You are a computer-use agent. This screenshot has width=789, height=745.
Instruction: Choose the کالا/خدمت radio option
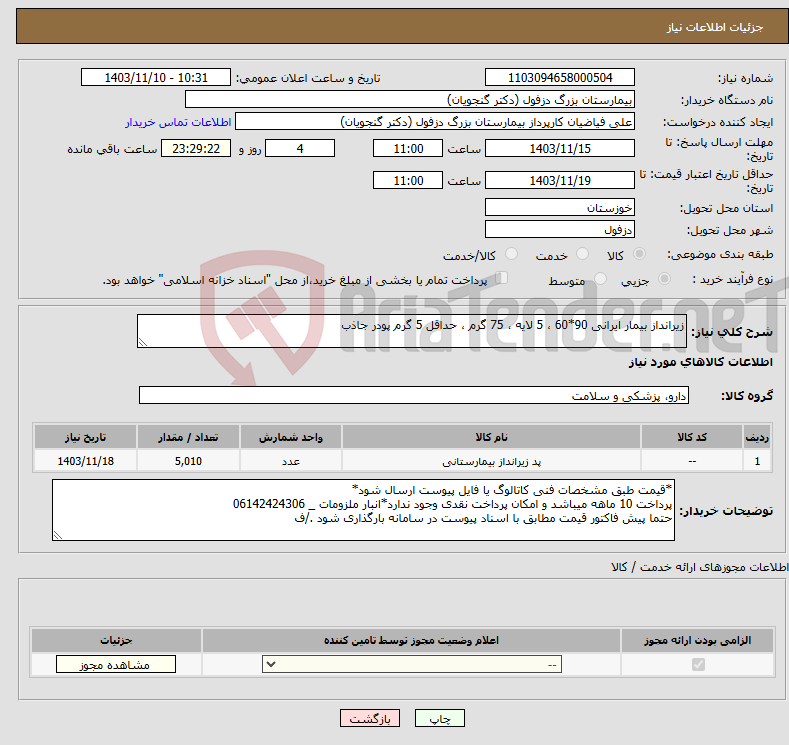pyautogui.click(x=511, y=255)
